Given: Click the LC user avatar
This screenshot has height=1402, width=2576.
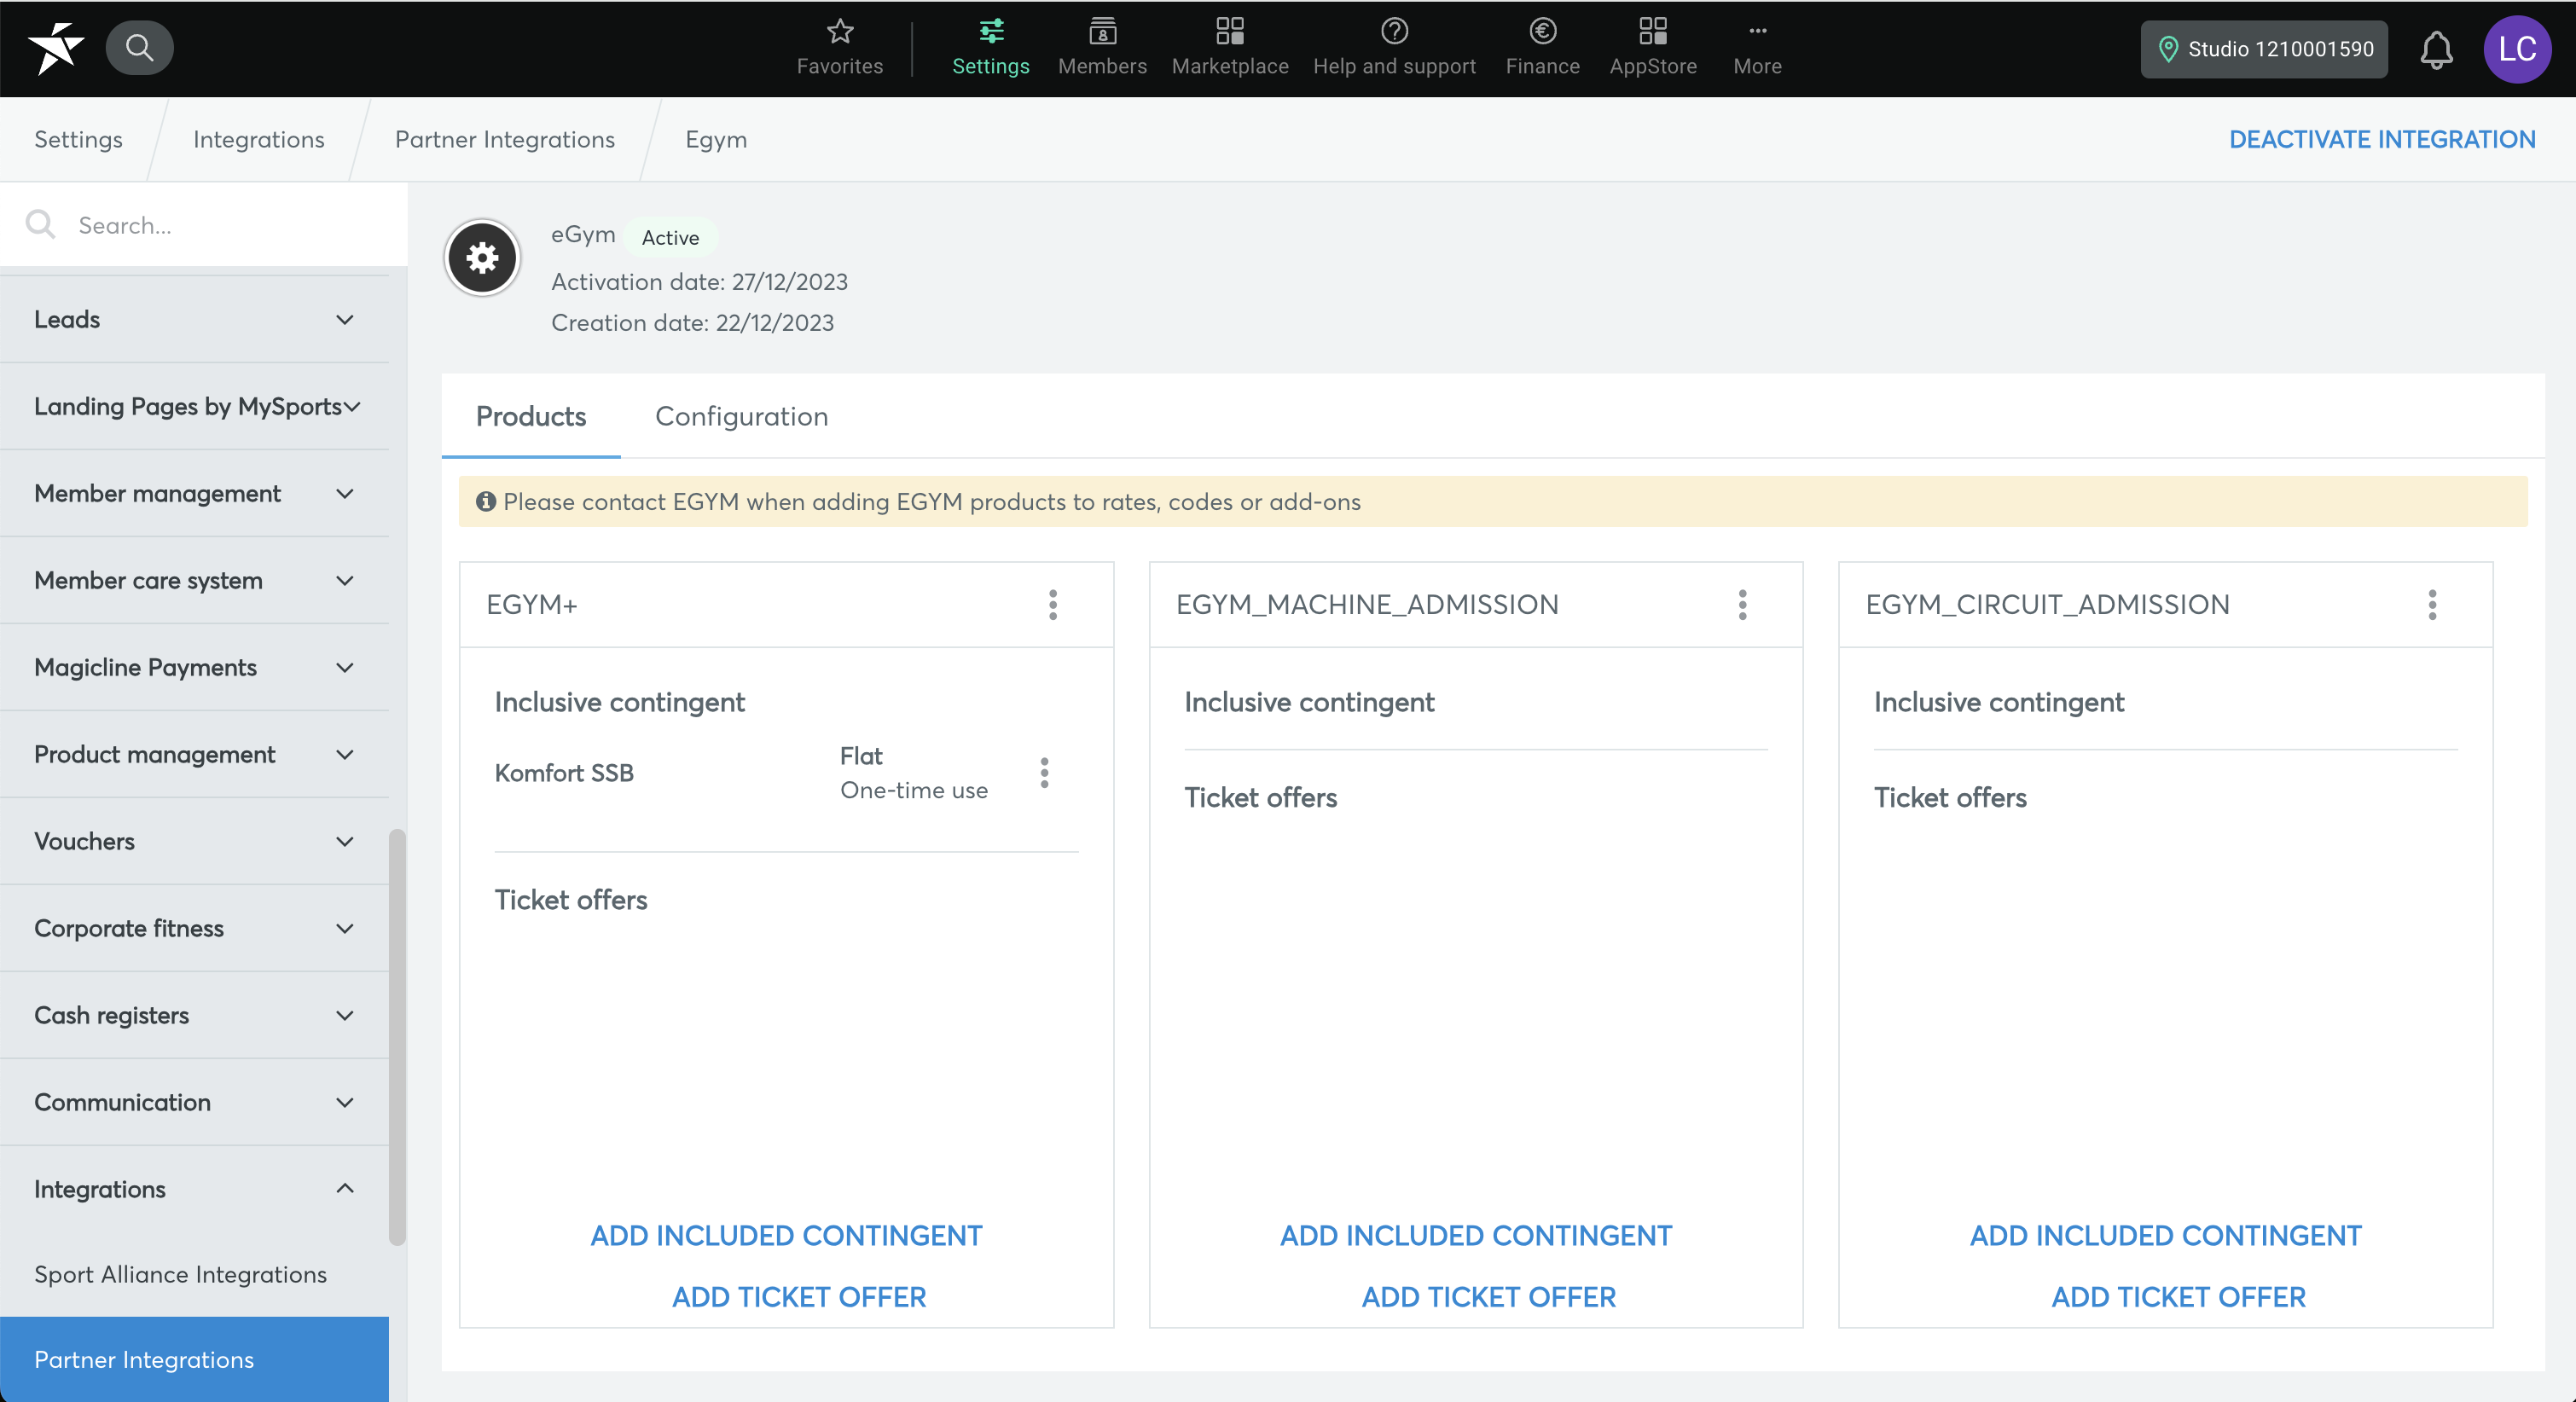Looking at the screenshot, I should click(x=2516, y=49).
